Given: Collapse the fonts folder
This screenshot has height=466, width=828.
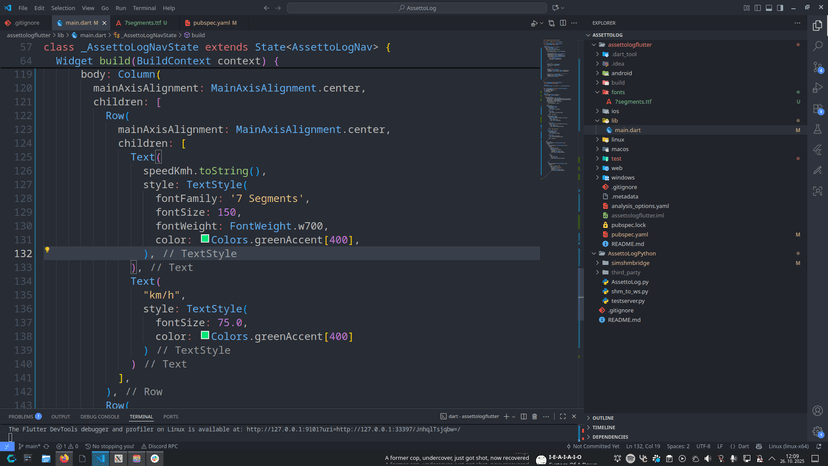Looking at the screenshot, I should pyautogui.click(x=618, y=92).
